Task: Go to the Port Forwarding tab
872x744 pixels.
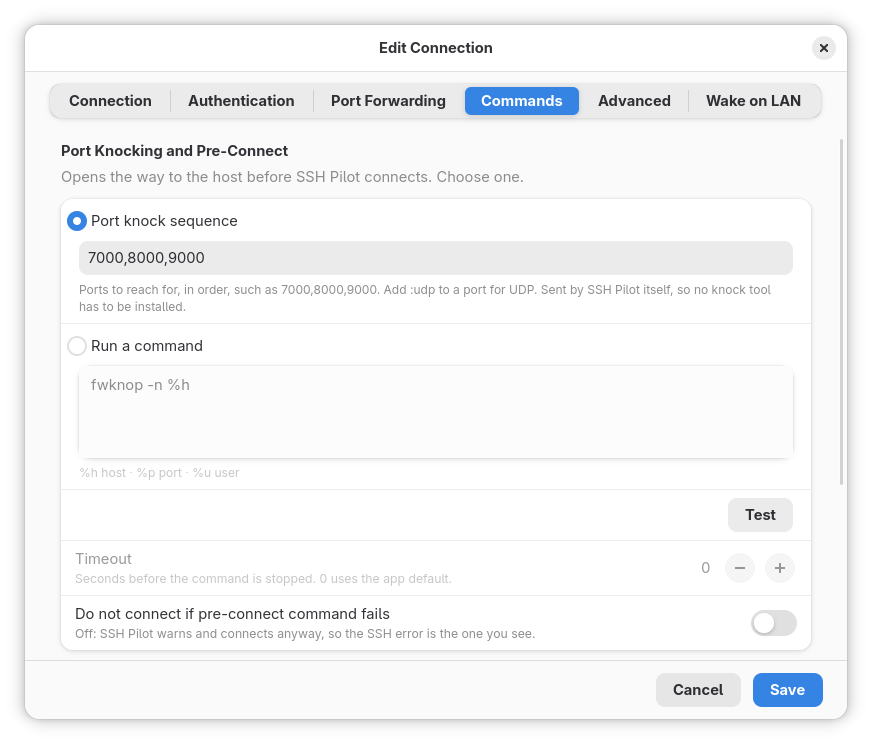Action: tap(388, 101)
